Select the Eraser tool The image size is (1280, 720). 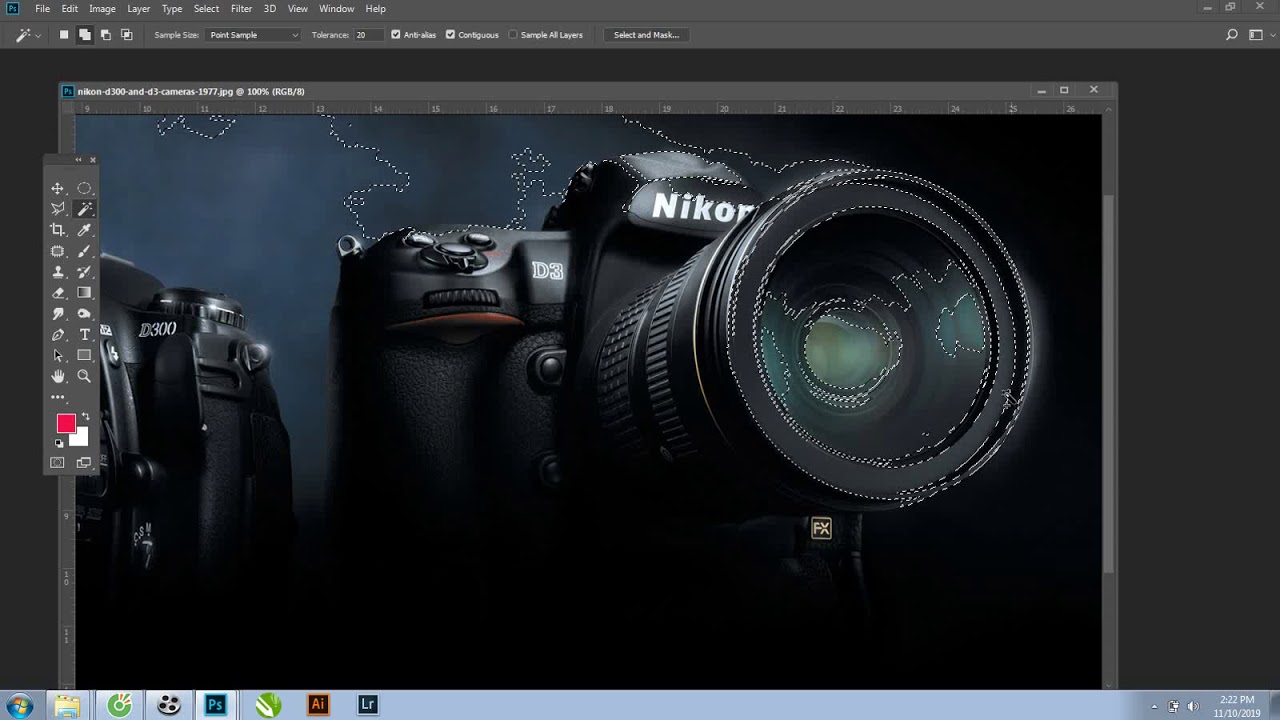pyautogui.click(x=58, y=293)
